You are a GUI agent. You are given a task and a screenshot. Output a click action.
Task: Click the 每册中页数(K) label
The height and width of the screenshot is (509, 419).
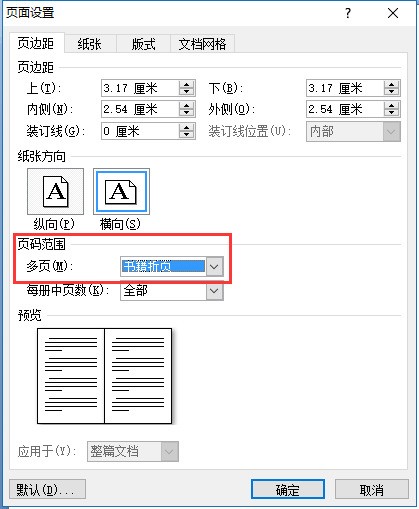click(68, 290)
